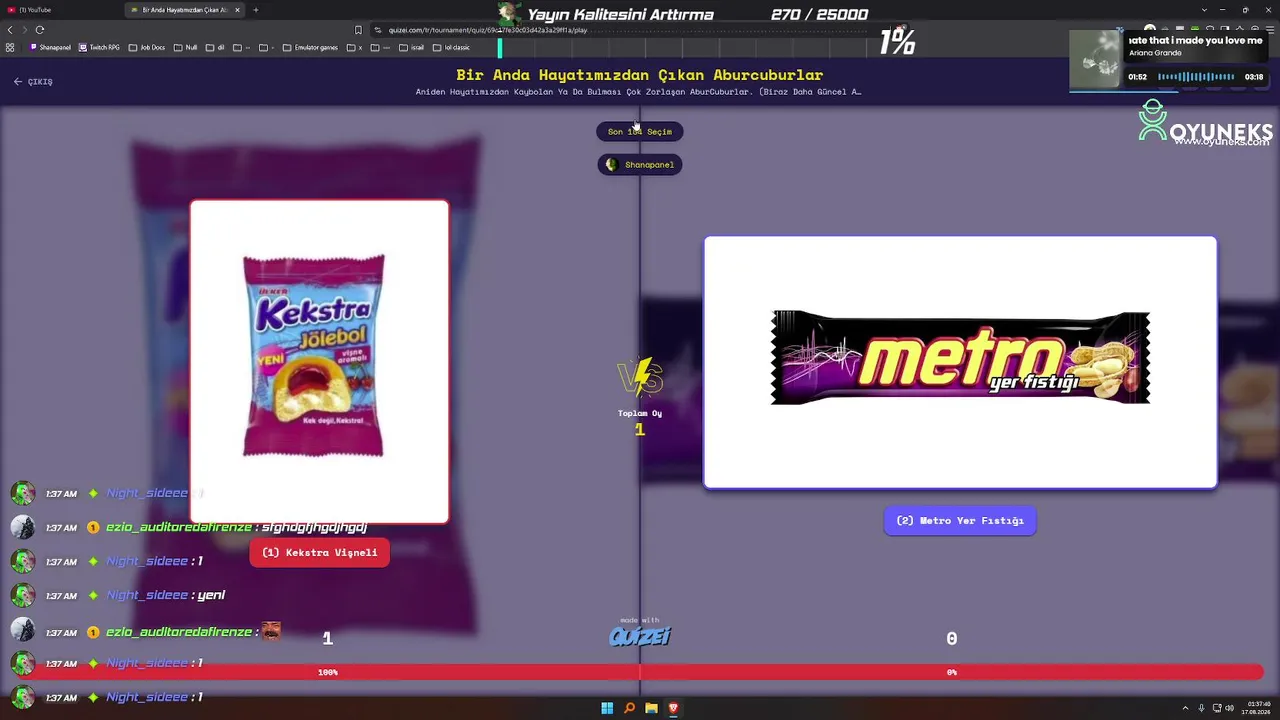Select the Metro yer fıstığı bar image
Image resolution: width=1280 pixels, height=720 pixels.
click(x=960, y=362)
